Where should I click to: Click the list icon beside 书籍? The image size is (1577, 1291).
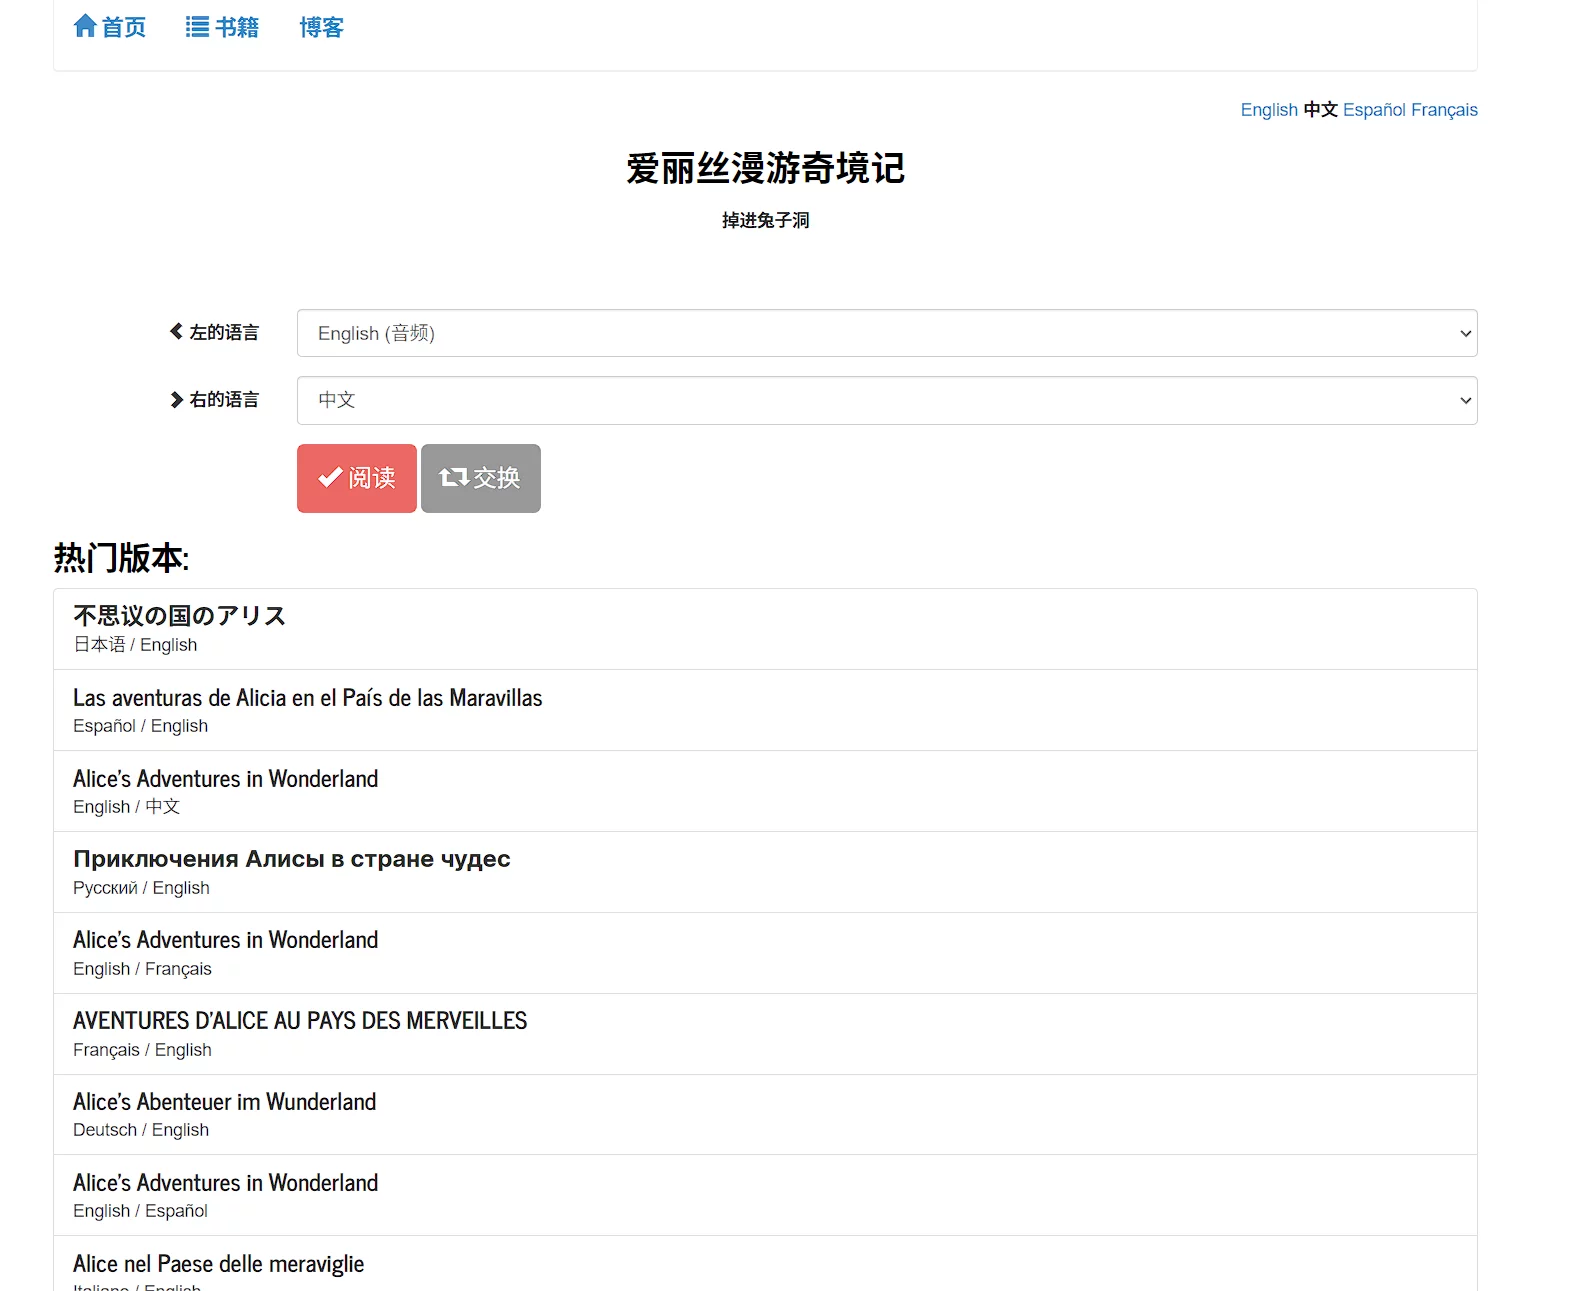coord(197,27)
